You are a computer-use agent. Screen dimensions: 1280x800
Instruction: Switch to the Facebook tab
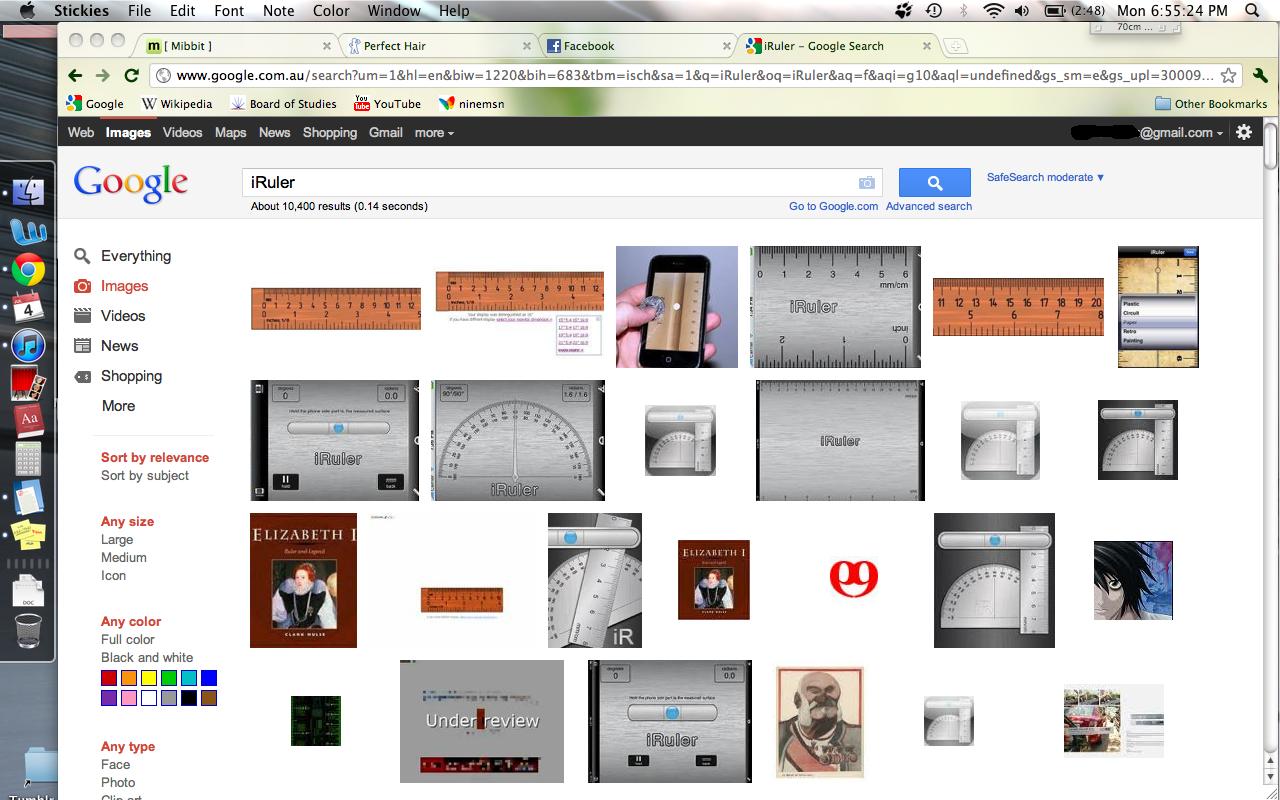point(641,46)
